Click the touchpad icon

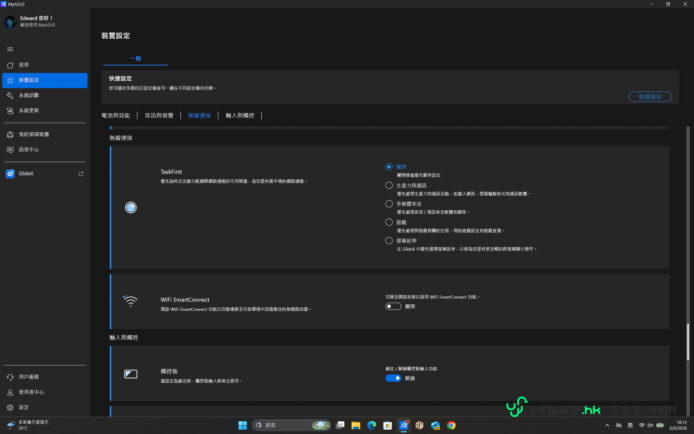[131, 374]
